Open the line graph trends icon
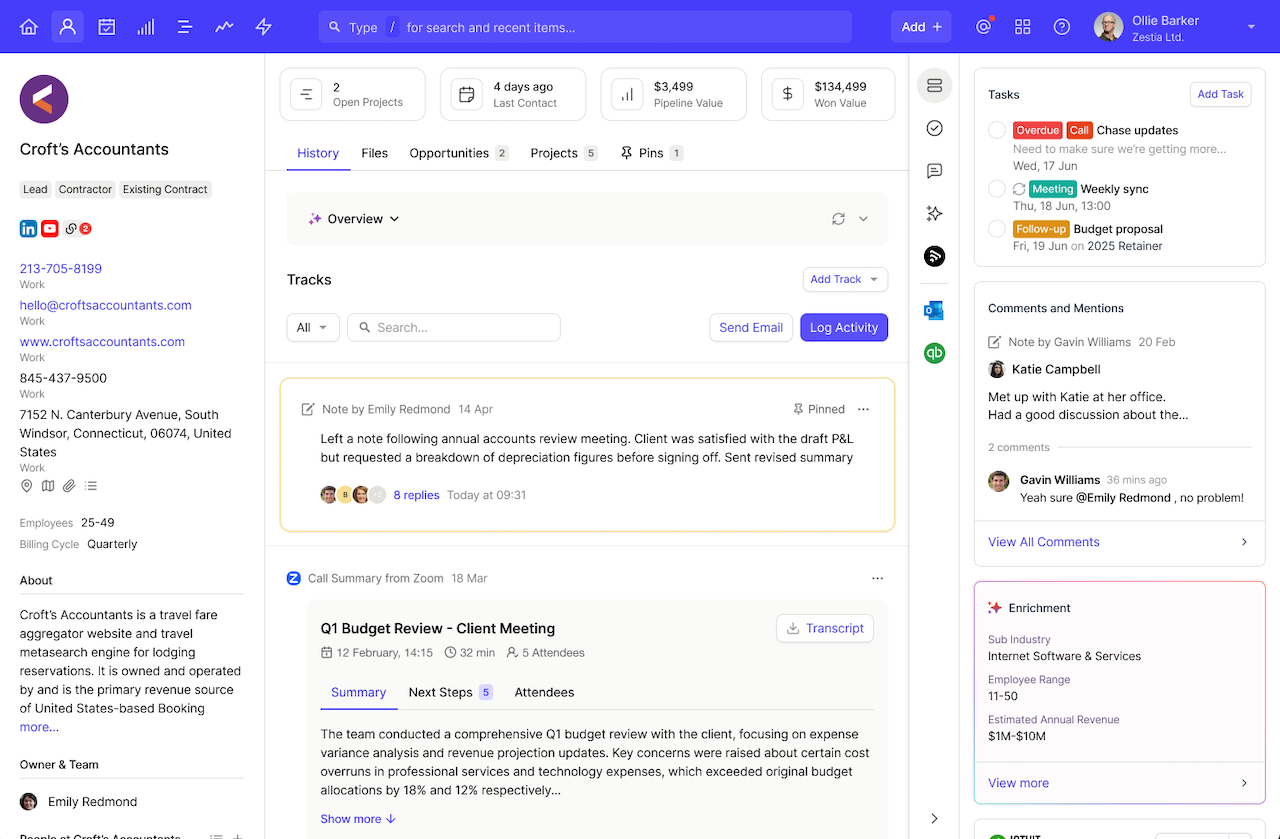Viewport: 1280px width, 839px height. tap(224, 27)
